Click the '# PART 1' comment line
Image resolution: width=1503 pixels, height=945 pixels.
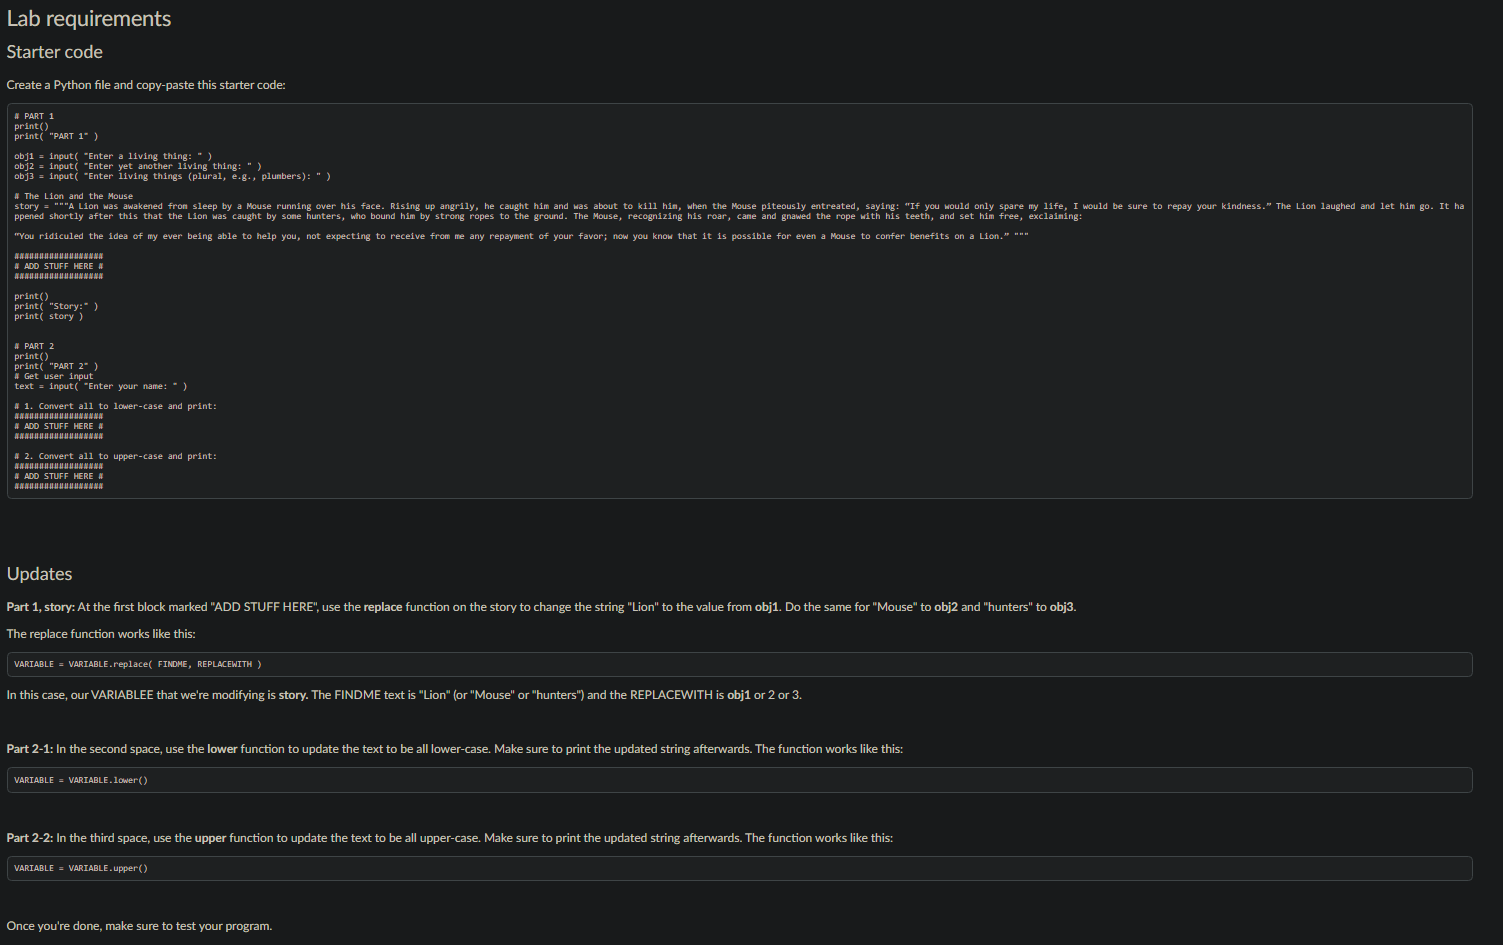(x=34, y=116)
